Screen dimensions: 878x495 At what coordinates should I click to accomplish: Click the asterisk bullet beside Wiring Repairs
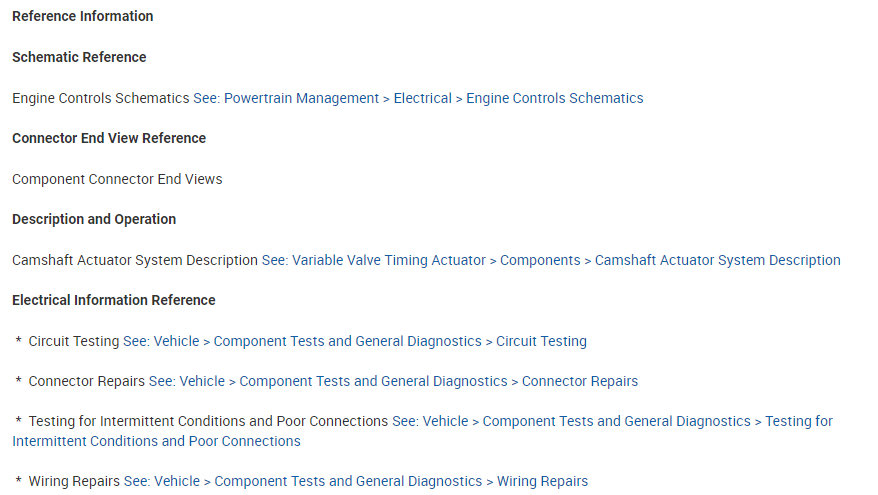click(x=18, y=481)
